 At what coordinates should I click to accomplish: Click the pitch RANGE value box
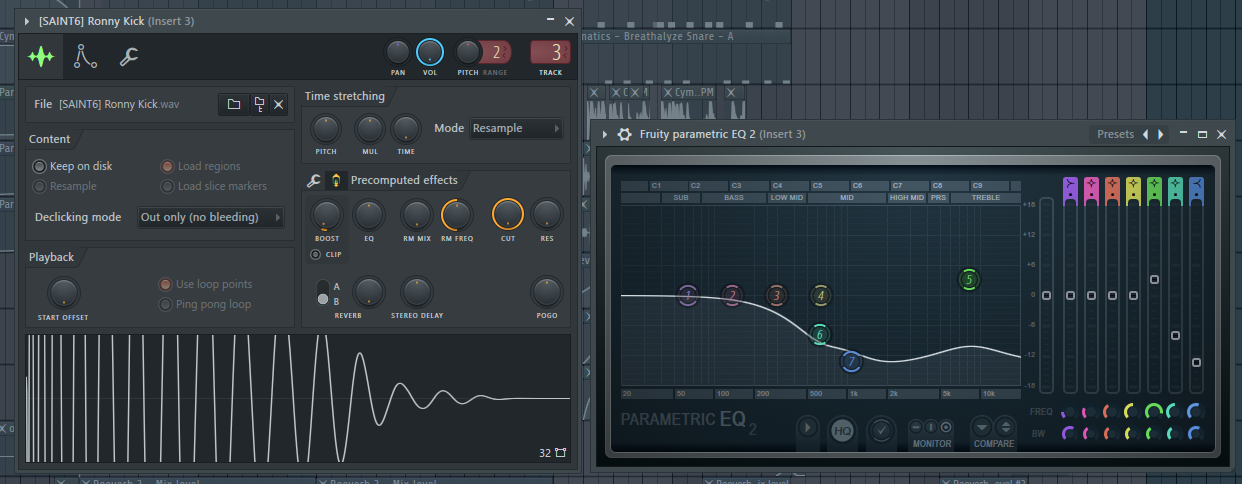pyautogui.click(x=496, y=53)
